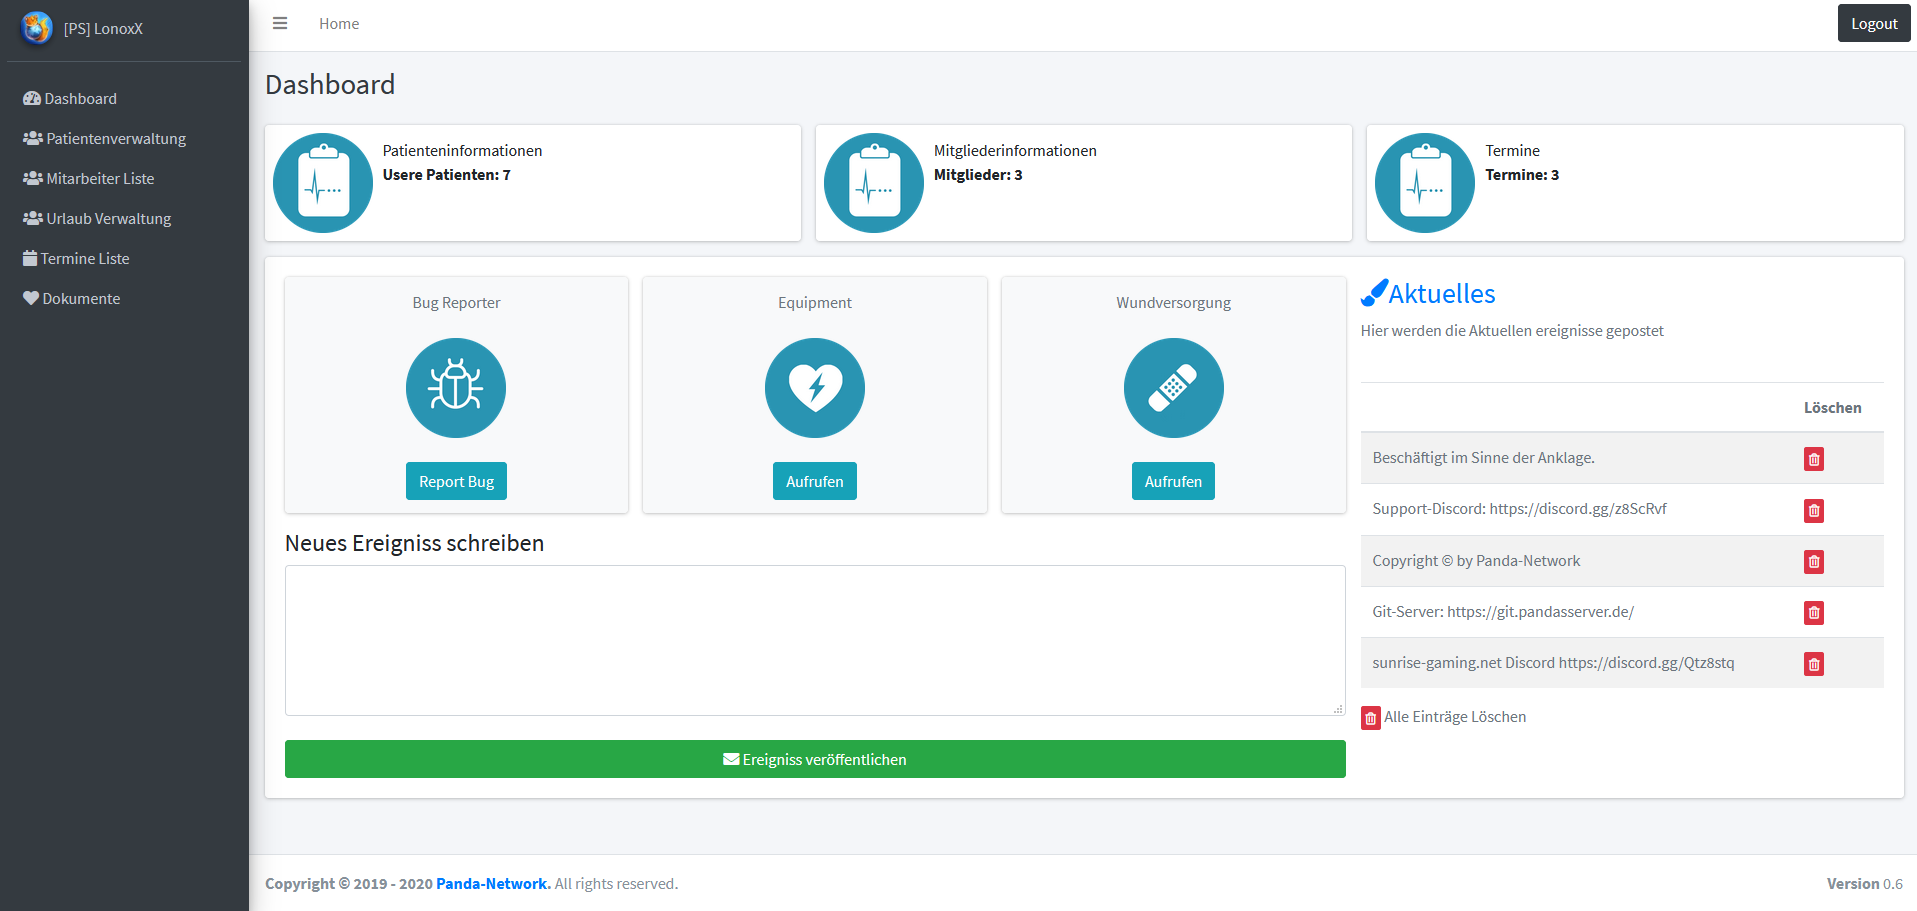Image resolution: width=1917 pixels, height=911 pixels.
Task: Click the Termine clipboard icon
Action: 1424,183
